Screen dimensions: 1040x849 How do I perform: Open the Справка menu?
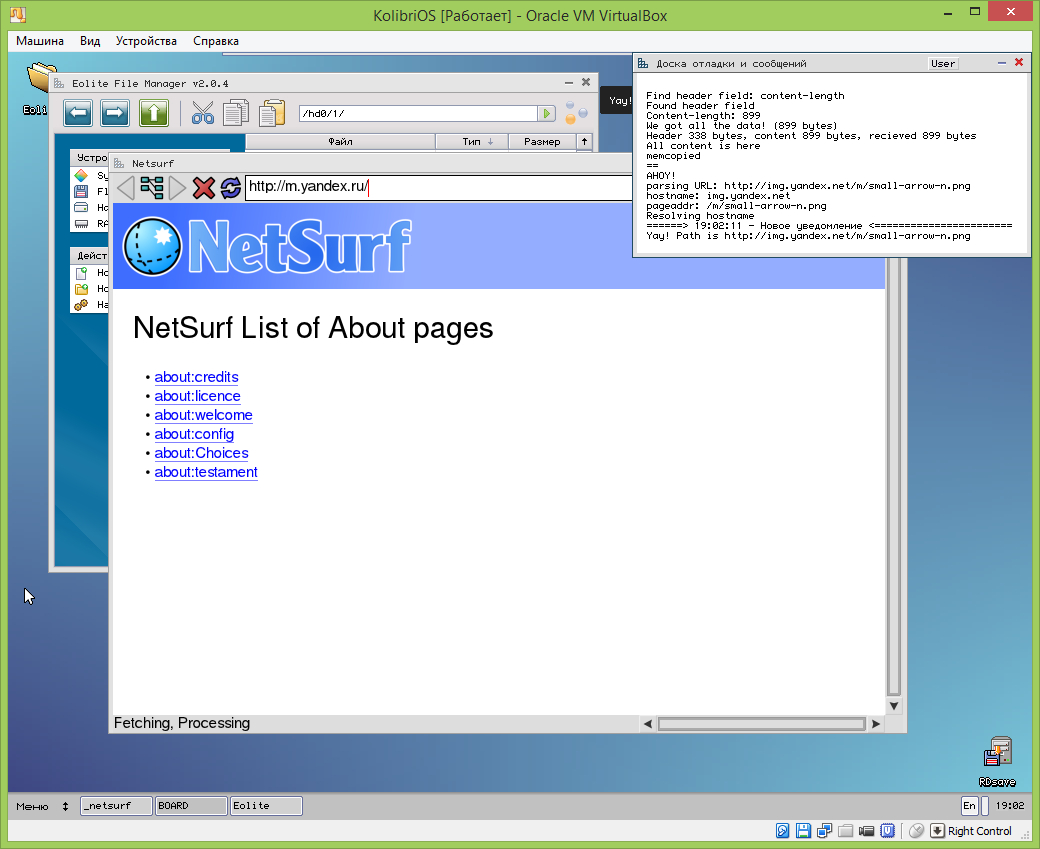point(215,41)
